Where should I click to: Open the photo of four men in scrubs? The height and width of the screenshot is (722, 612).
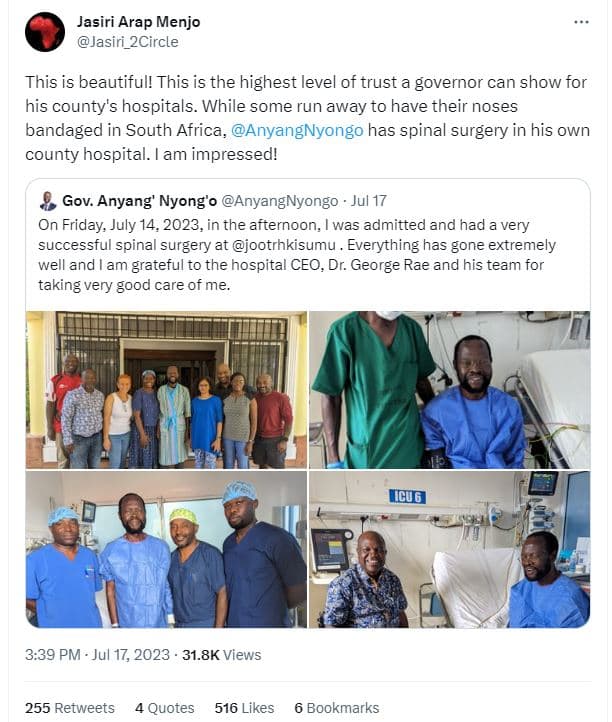click(x=166, y=549)
